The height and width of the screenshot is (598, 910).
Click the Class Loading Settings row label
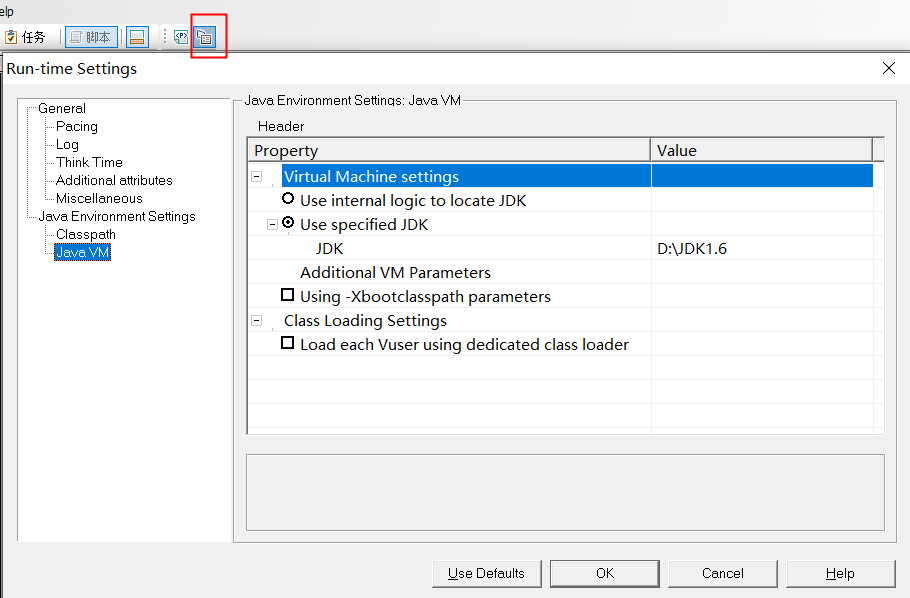pyautogui.click(x=365, y=320)
